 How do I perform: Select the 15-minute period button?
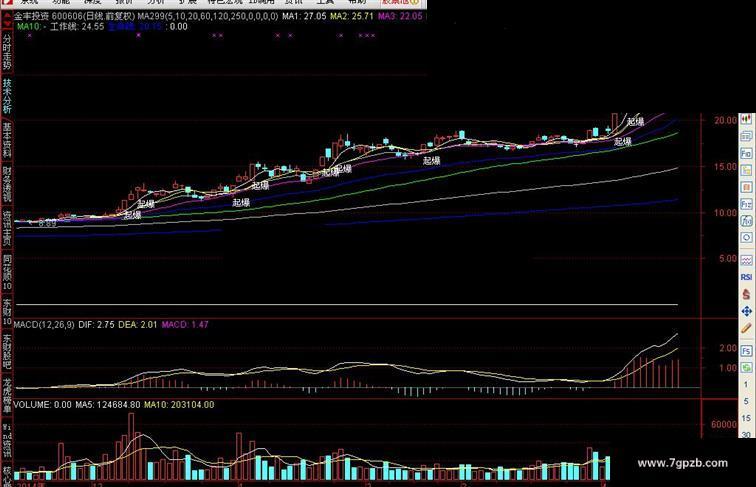[x=746, y=418]
